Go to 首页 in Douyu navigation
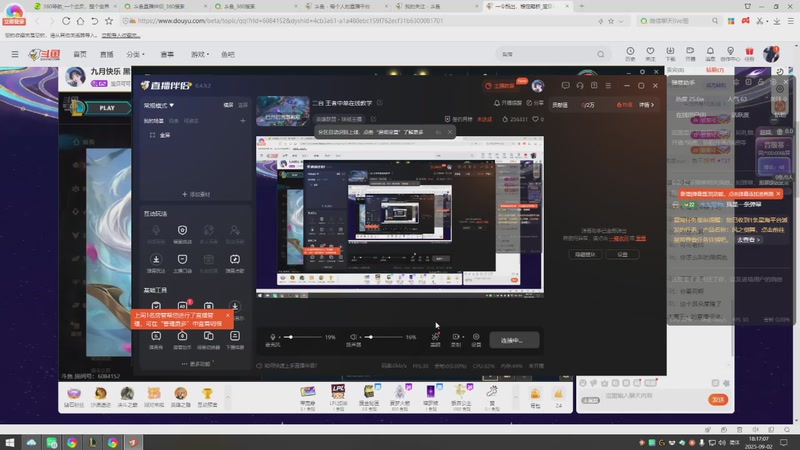This screenshot has height=450, width=800. pyautogui.click(x=80, y=54)
